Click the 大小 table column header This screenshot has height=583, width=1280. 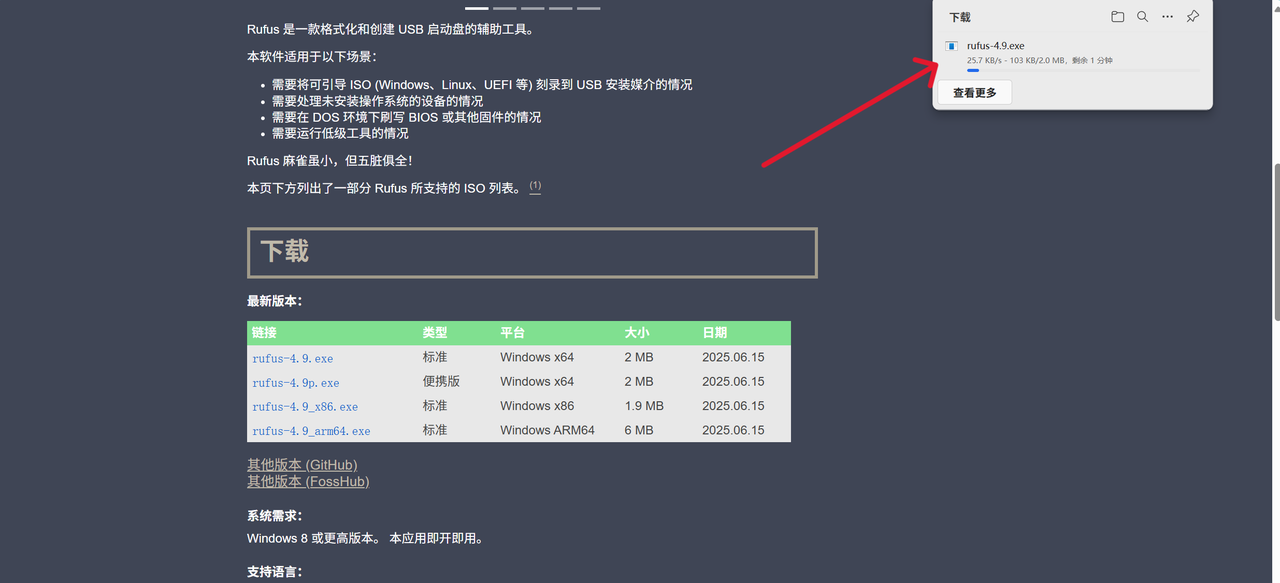(637, 332)
